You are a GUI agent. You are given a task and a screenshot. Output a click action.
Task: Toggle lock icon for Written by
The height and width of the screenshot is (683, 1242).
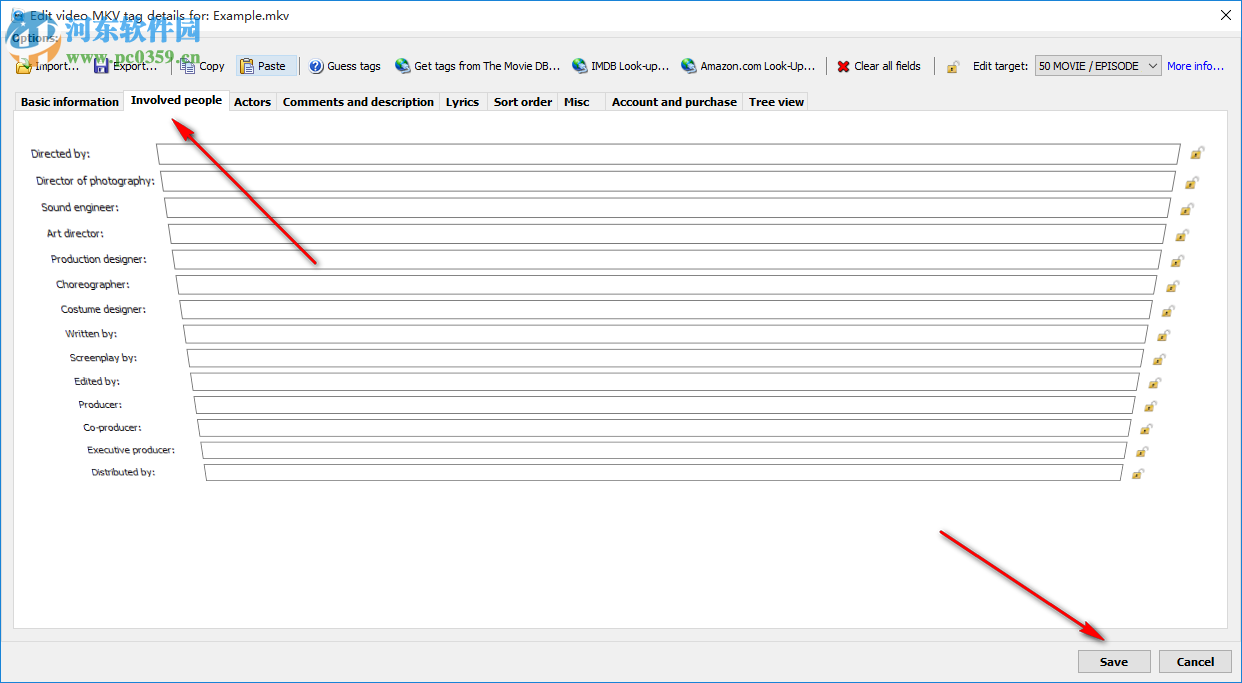[x=1164, y=335]
